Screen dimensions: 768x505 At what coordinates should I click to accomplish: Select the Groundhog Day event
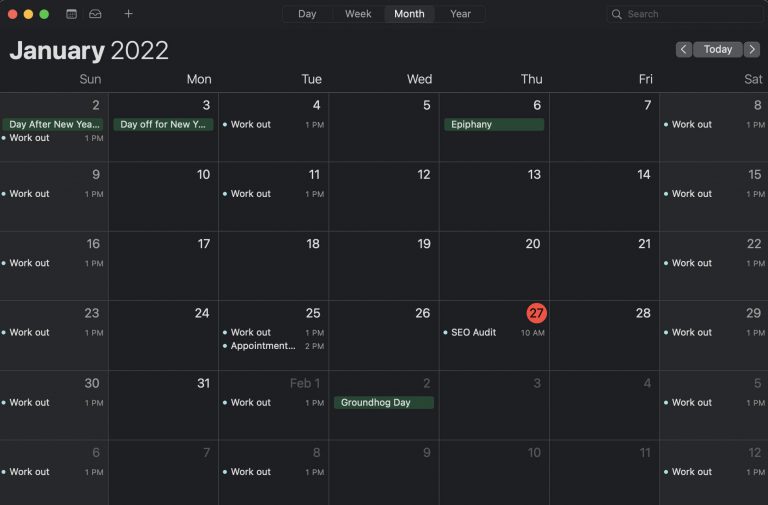coord(384,402)
